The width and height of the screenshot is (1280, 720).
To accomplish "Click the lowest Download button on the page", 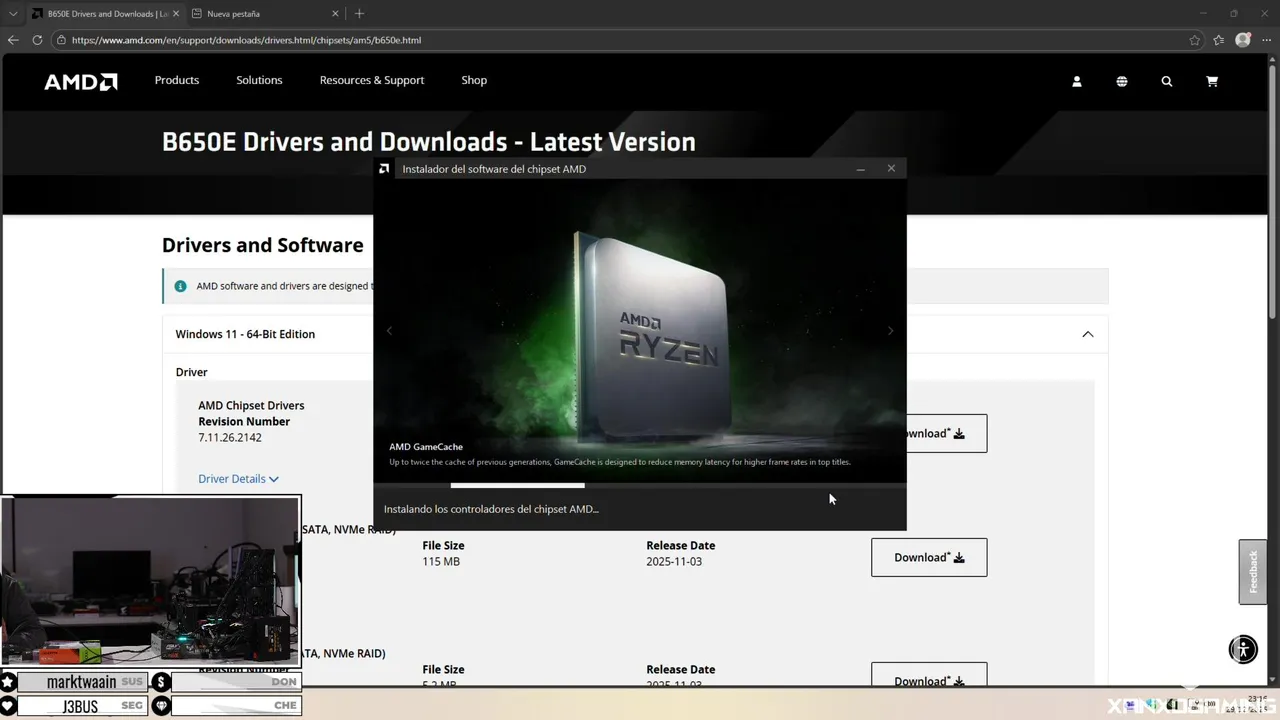I will point(929,674).
